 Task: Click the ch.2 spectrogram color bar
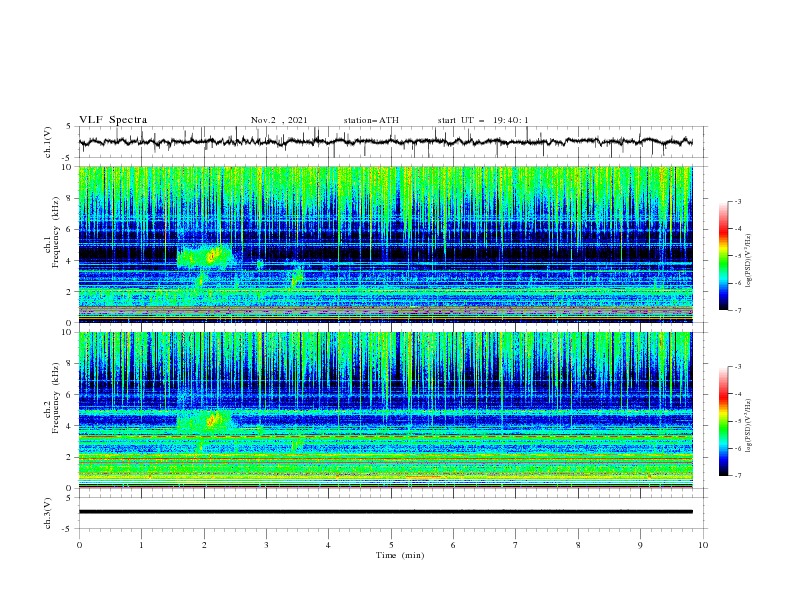(724, 421)
